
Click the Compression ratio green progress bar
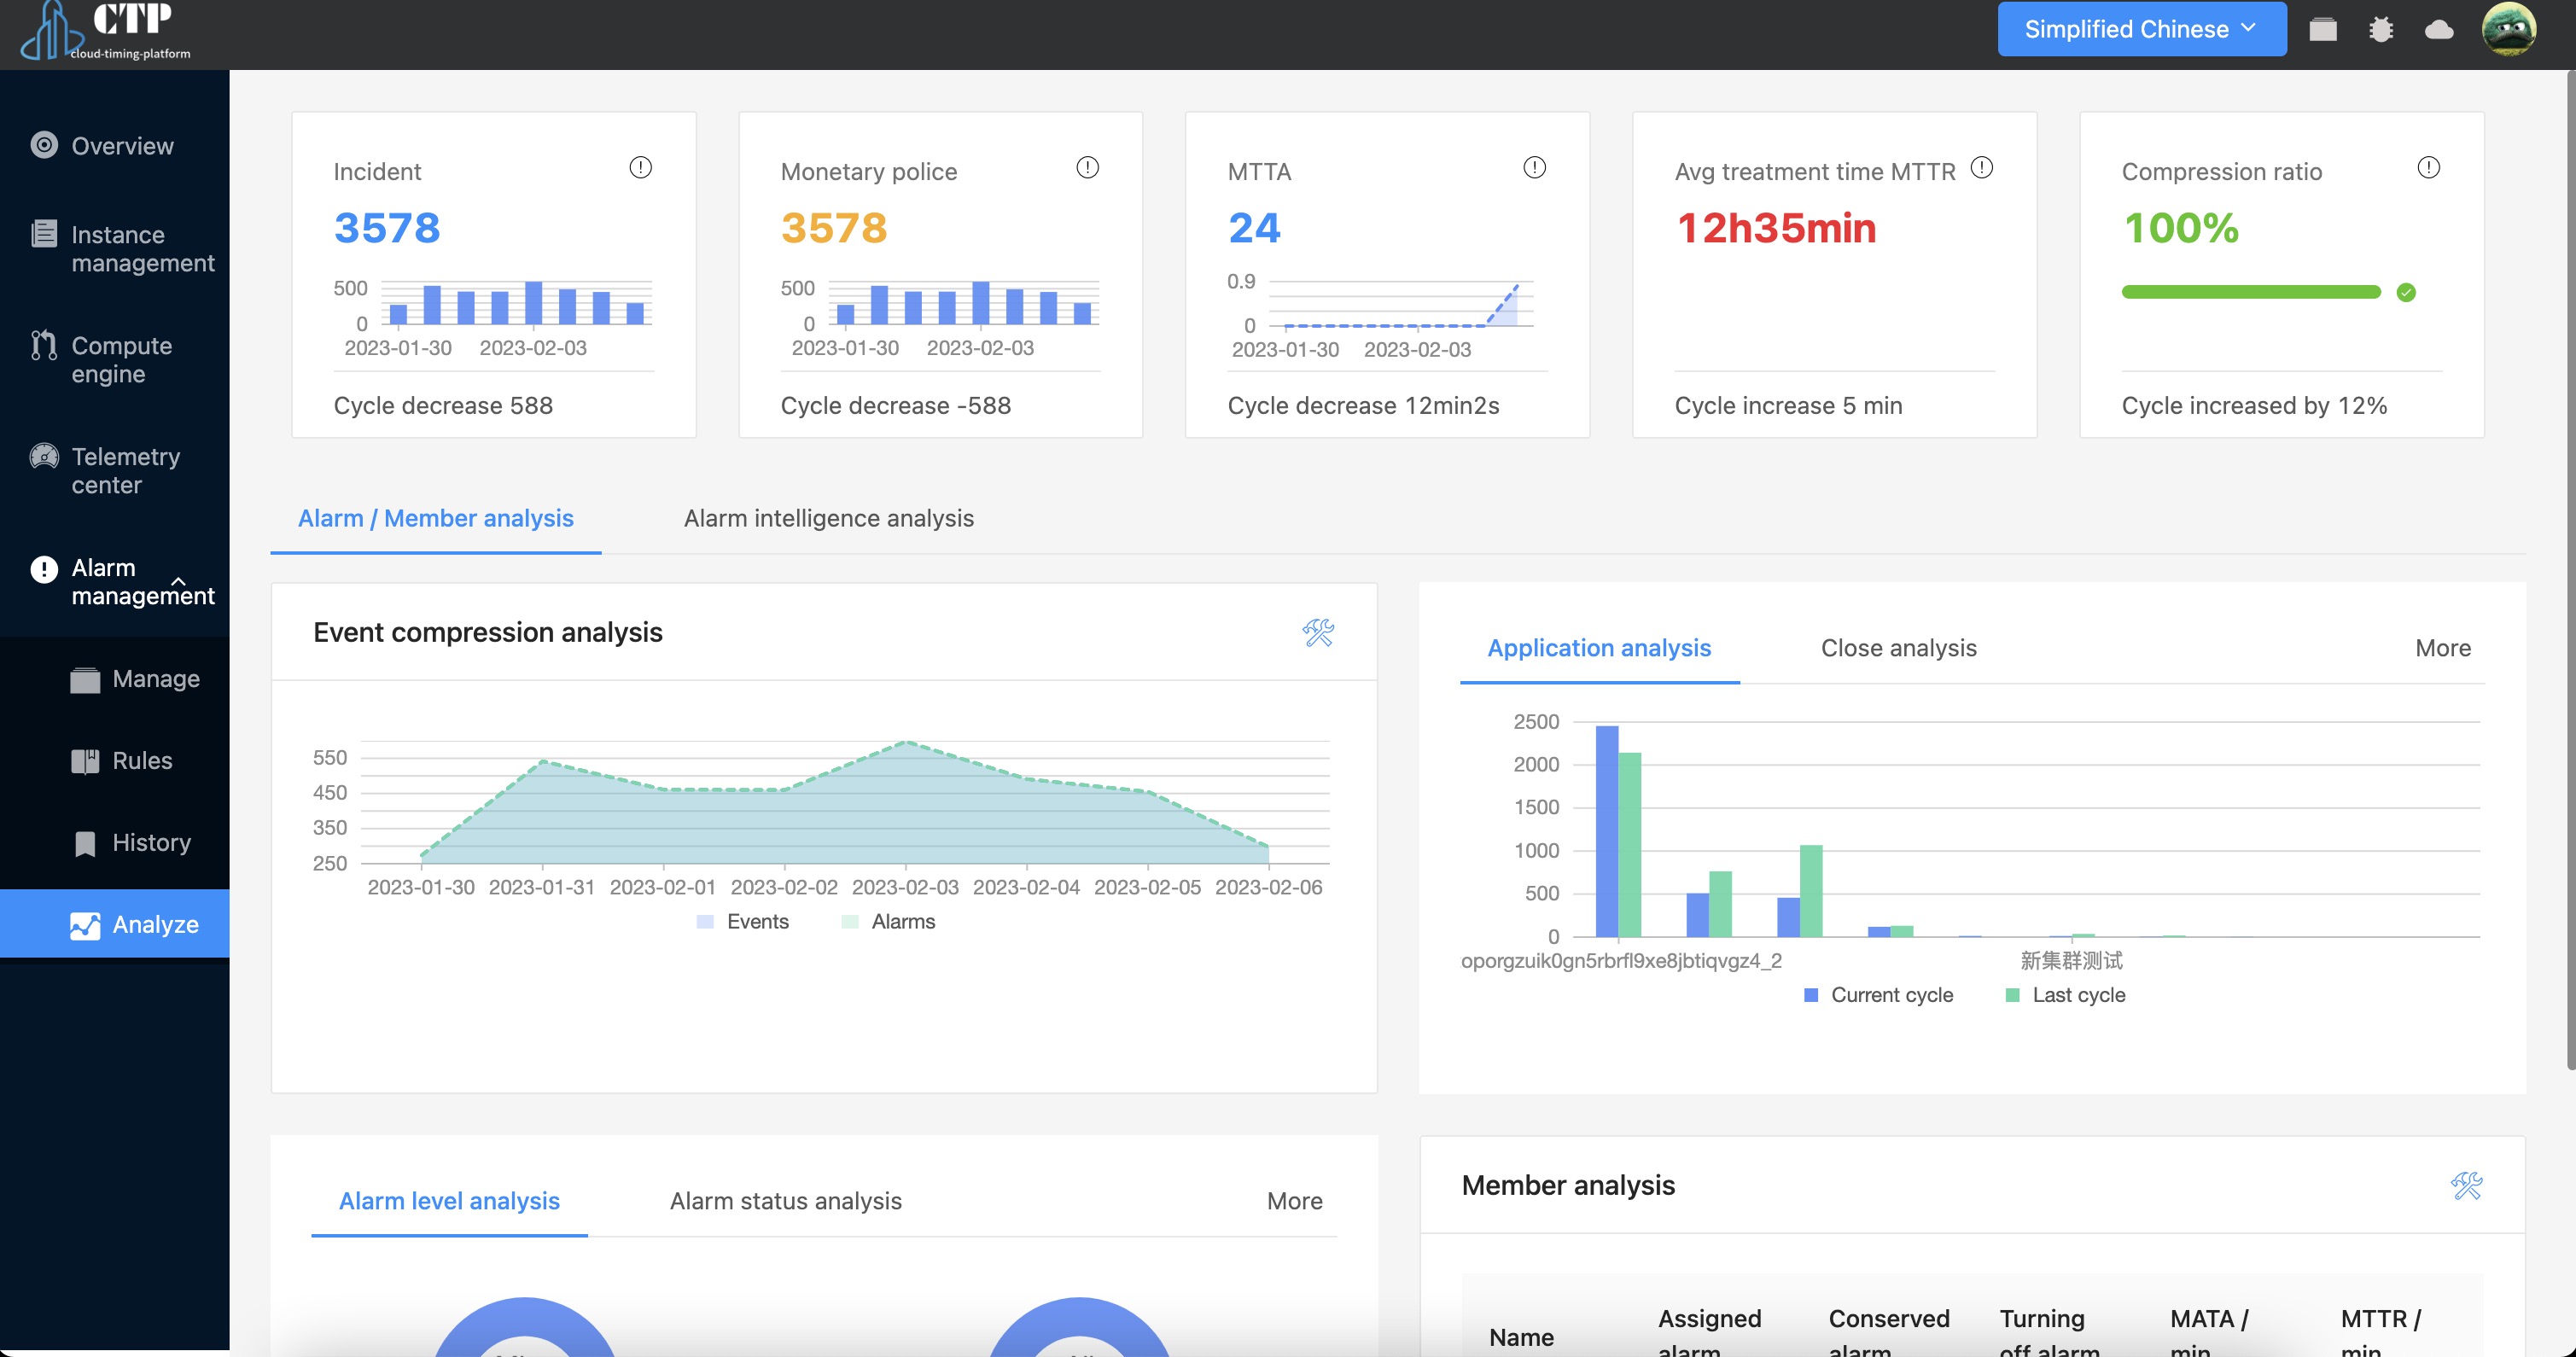click(x=2251, y=292)
